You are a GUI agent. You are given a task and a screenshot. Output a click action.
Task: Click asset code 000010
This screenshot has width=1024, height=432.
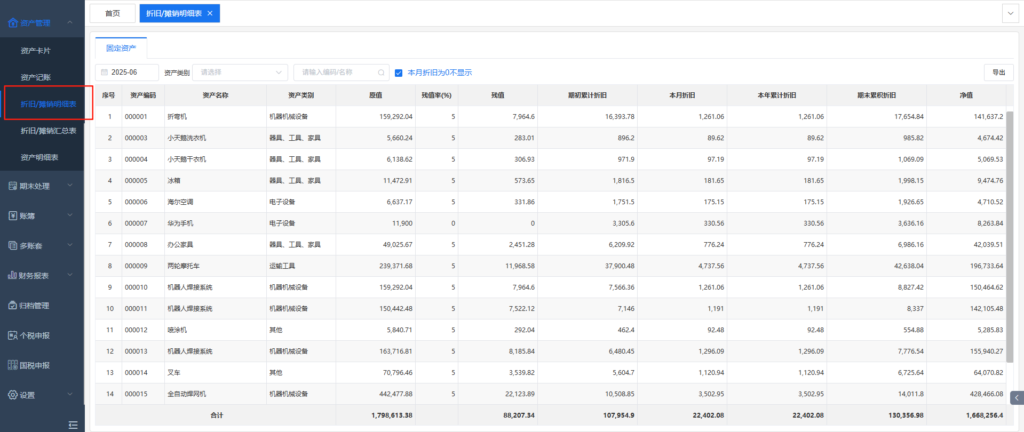136,287
